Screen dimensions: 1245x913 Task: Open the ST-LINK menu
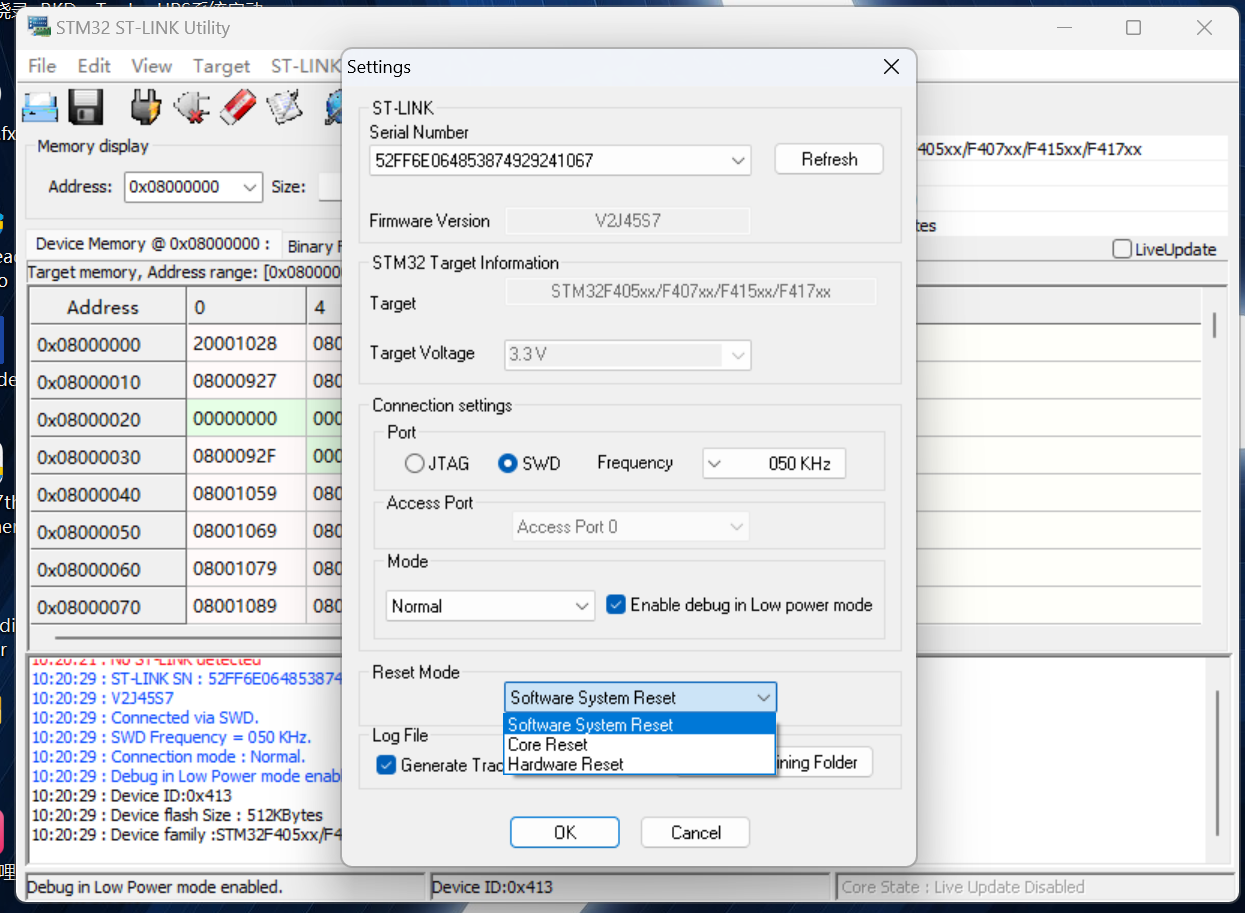coord(305,66)
